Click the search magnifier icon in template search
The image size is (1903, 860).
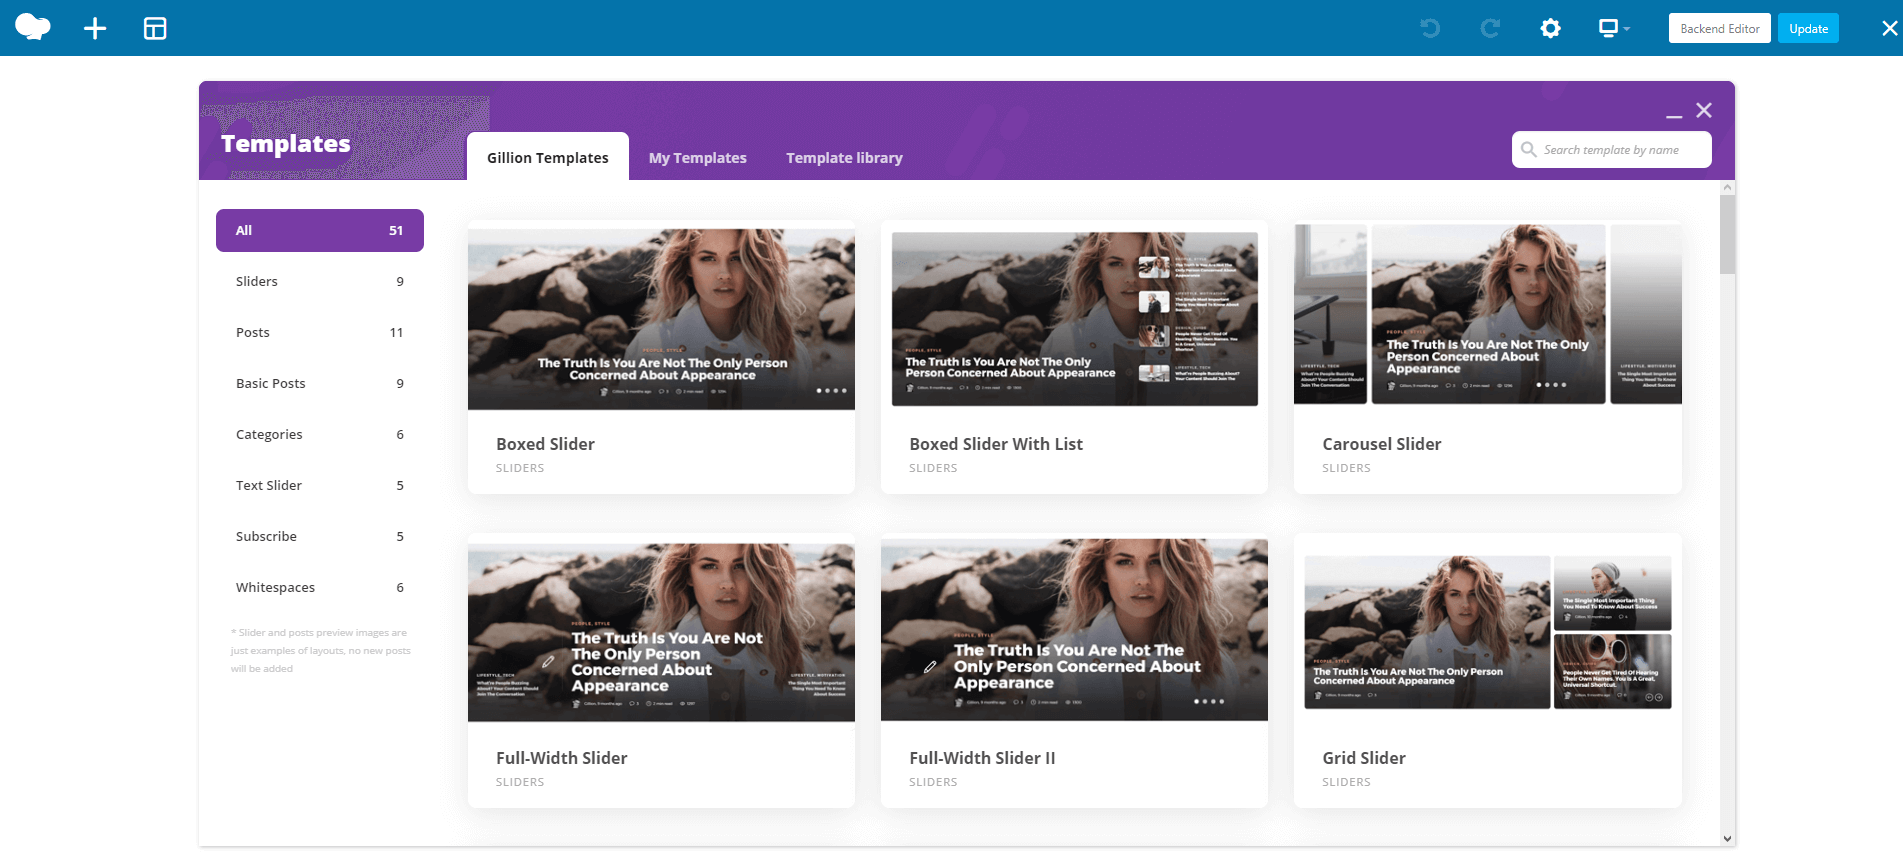pos(1529,150)
